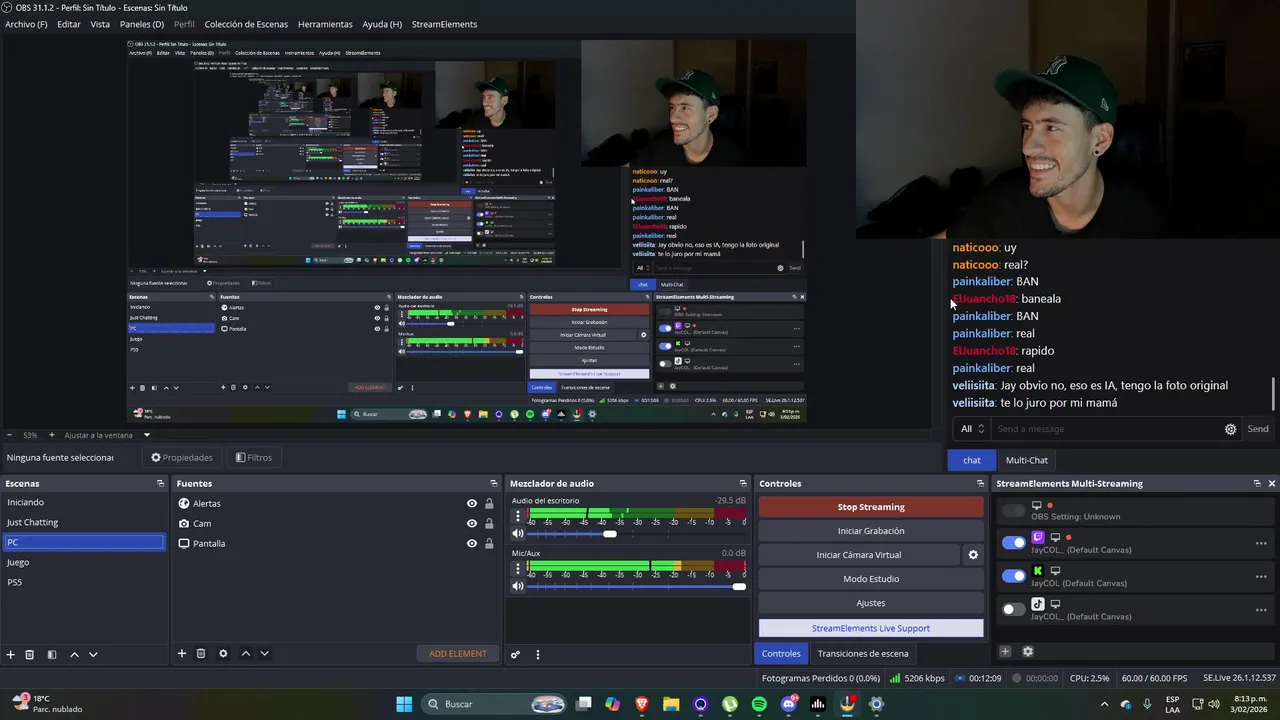The image size is (1280, 720).
Task: Click Iniciar Grabación button
Action: point(871,531)
